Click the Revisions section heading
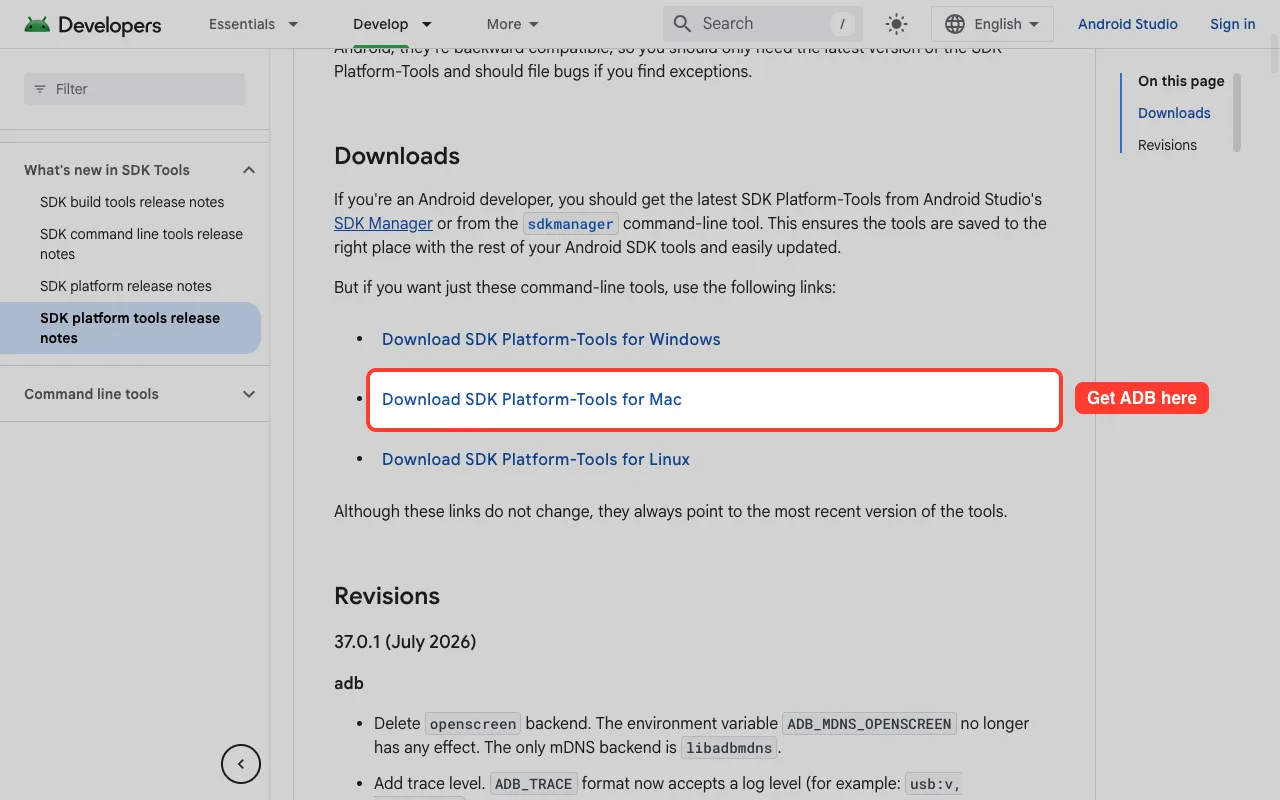The height and width of the screenshot is (800, 1280). tap(387, 596)
